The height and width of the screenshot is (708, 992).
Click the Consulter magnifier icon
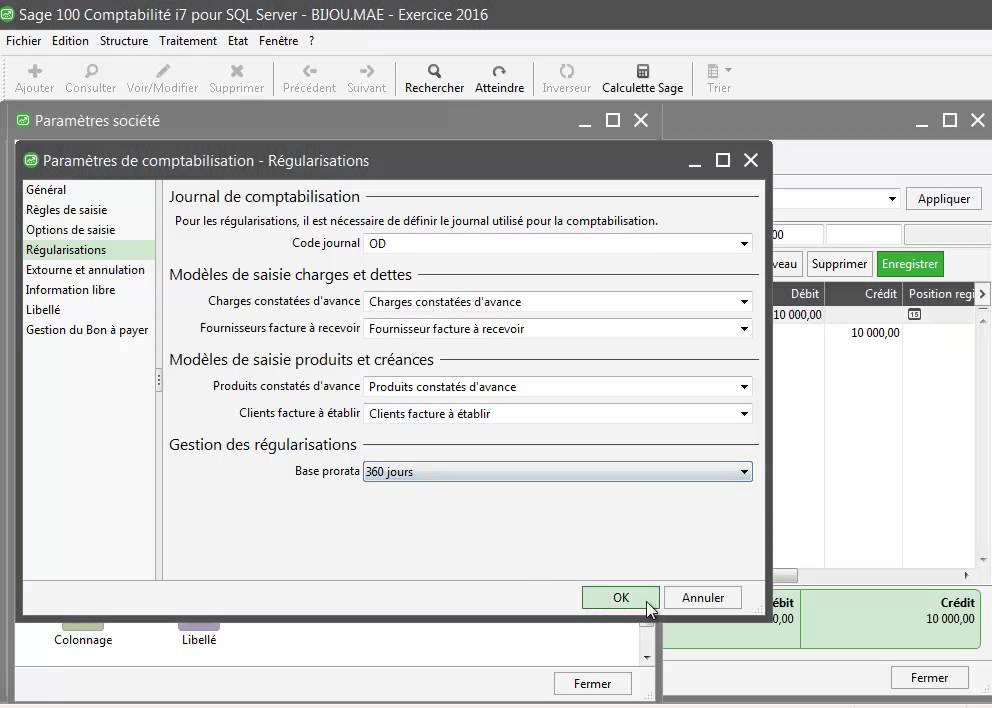click(x=91, y=71)
